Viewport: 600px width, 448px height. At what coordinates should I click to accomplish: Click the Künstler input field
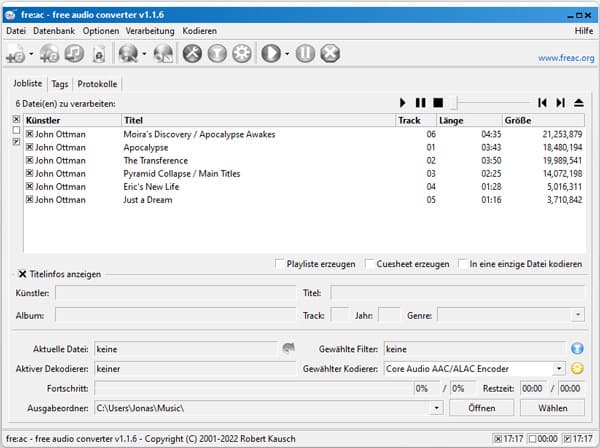pyautogui.click(x=176, y=293)
